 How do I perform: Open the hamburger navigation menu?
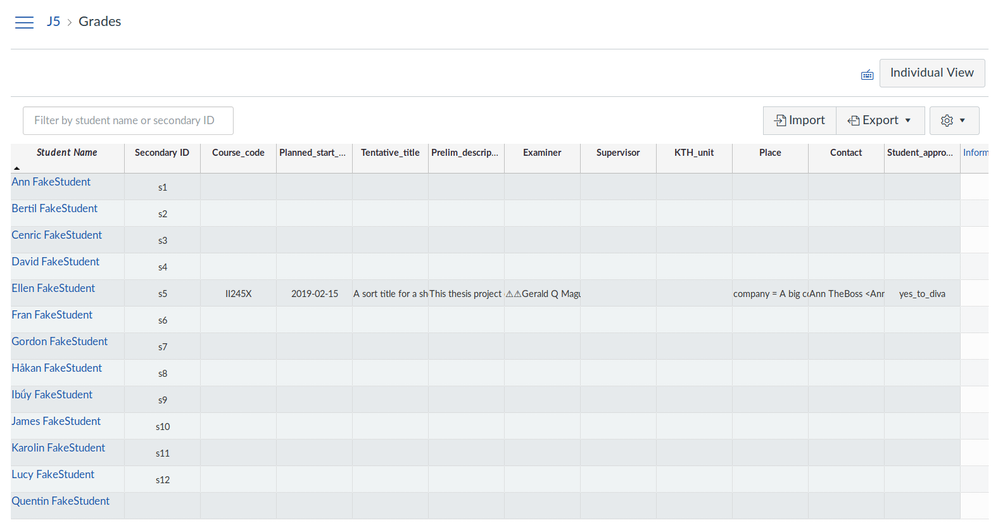click(x=24, y=22)
